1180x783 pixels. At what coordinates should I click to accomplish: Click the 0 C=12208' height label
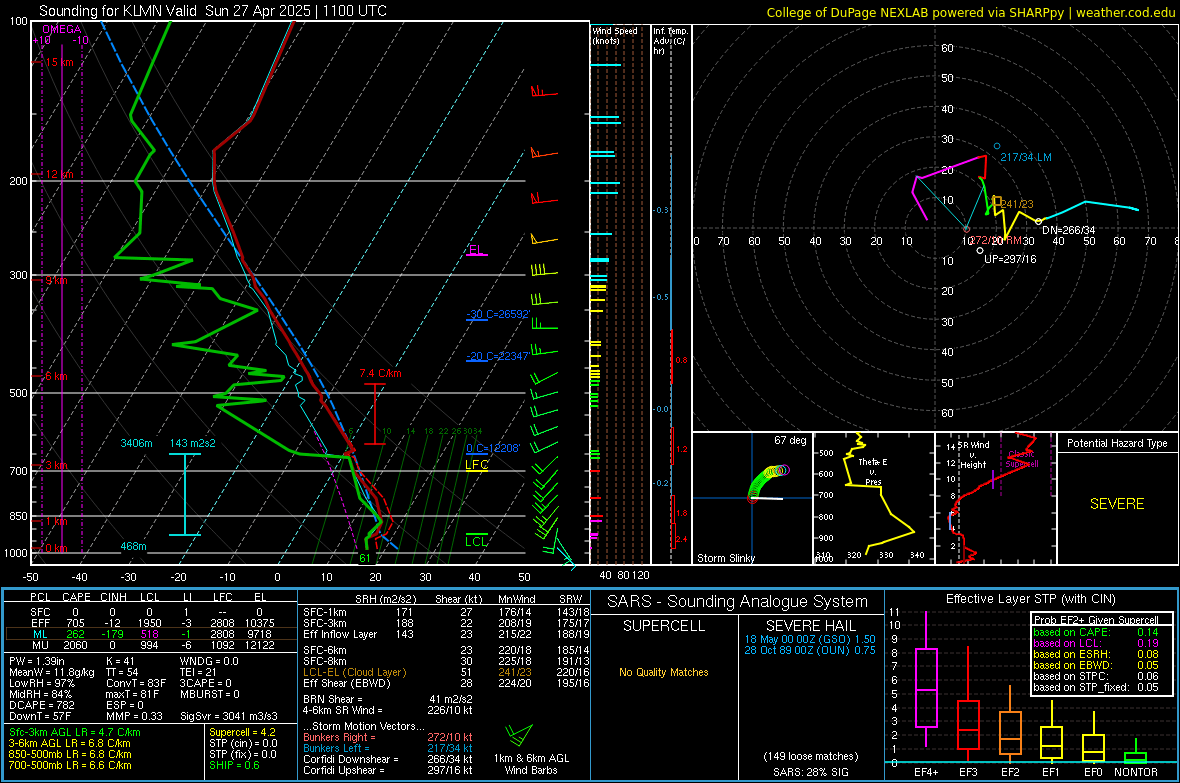pyautogui.click(x=493, y=448)
